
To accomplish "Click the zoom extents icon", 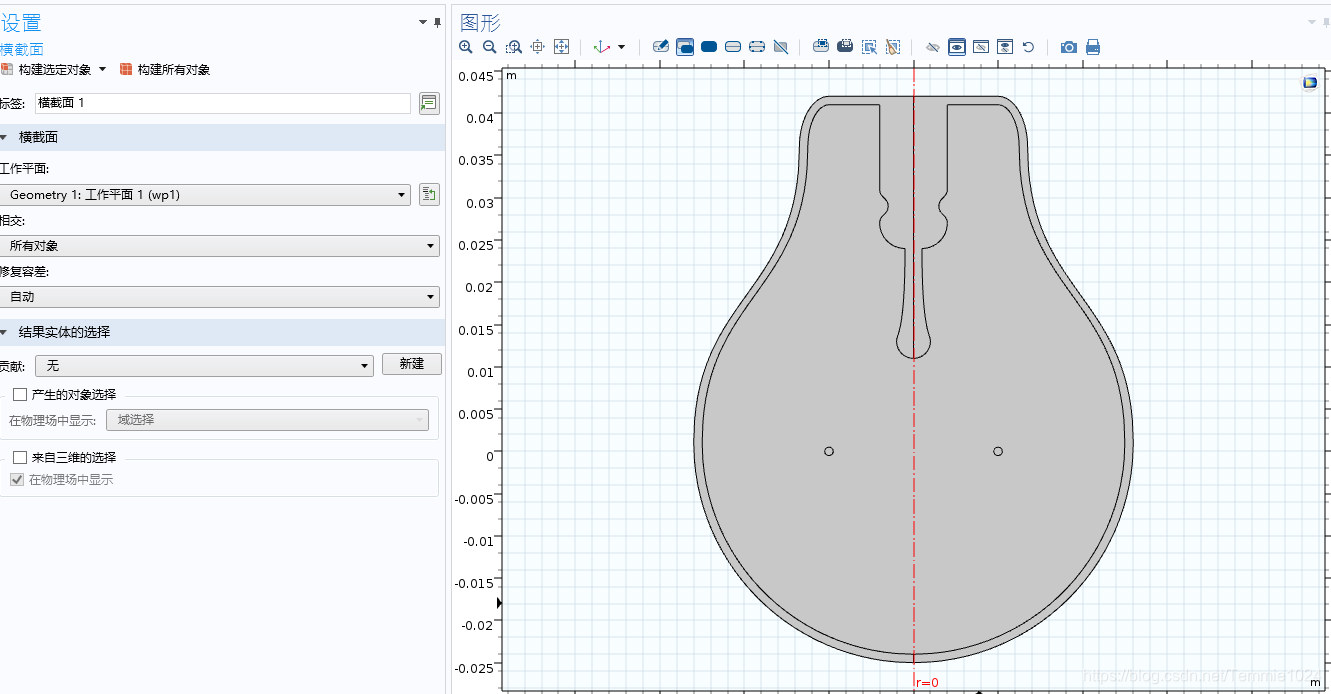I will [561, 47].
